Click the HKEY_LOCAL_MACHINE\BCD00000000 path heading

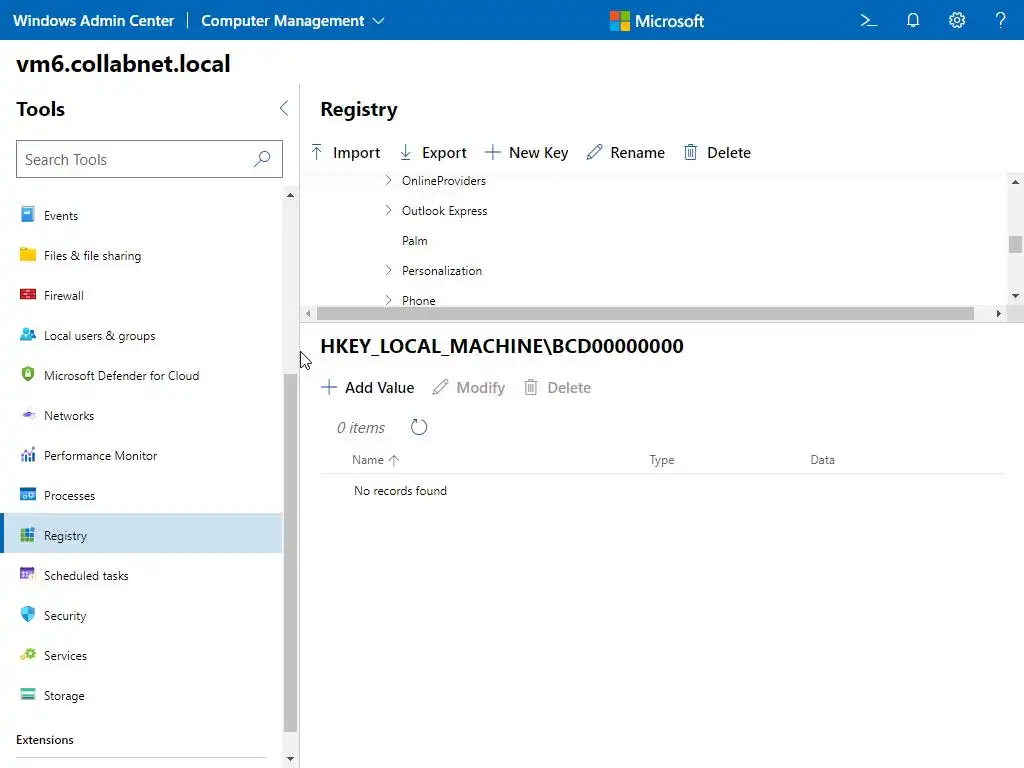502,346
